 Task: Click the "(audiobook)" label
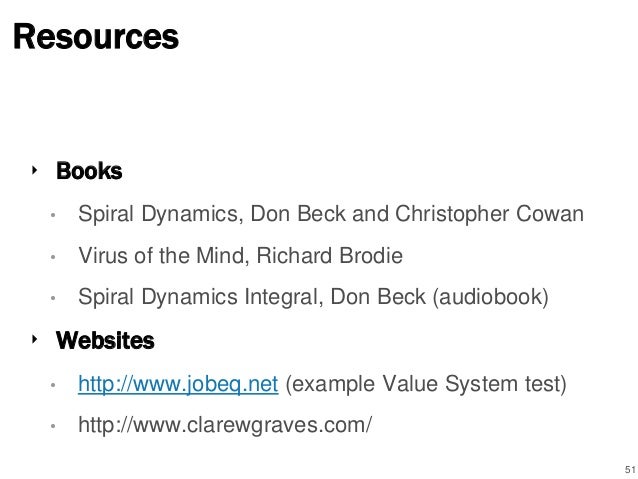pos(491,297)
